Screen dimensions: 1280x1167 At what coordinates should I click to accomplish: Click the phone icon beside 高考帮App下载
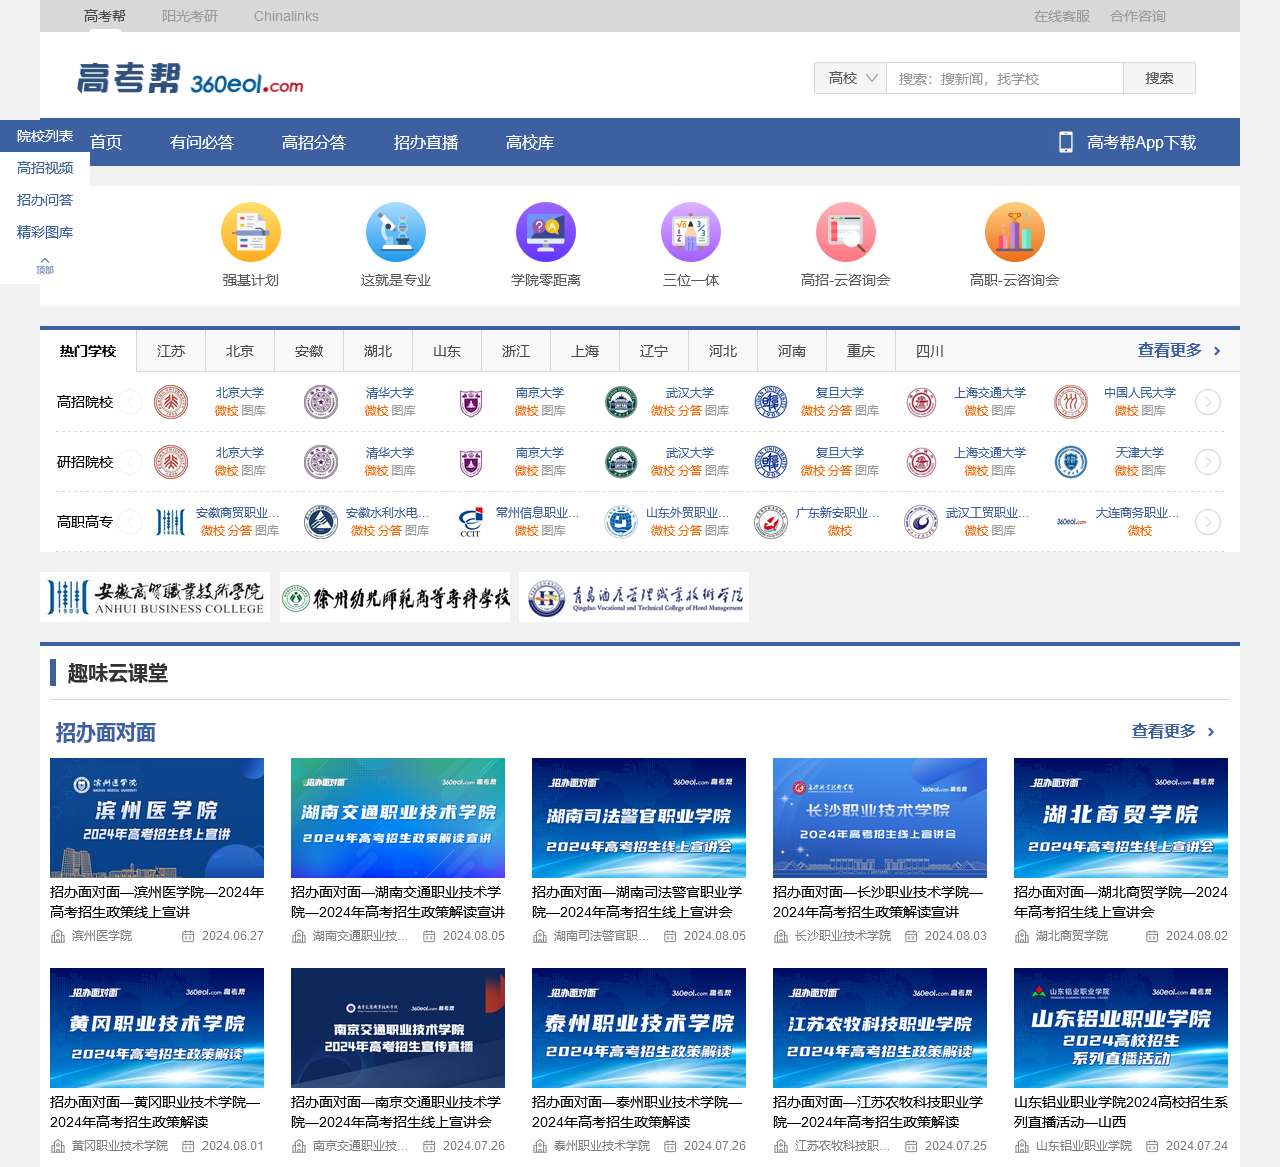(1066, 142)
